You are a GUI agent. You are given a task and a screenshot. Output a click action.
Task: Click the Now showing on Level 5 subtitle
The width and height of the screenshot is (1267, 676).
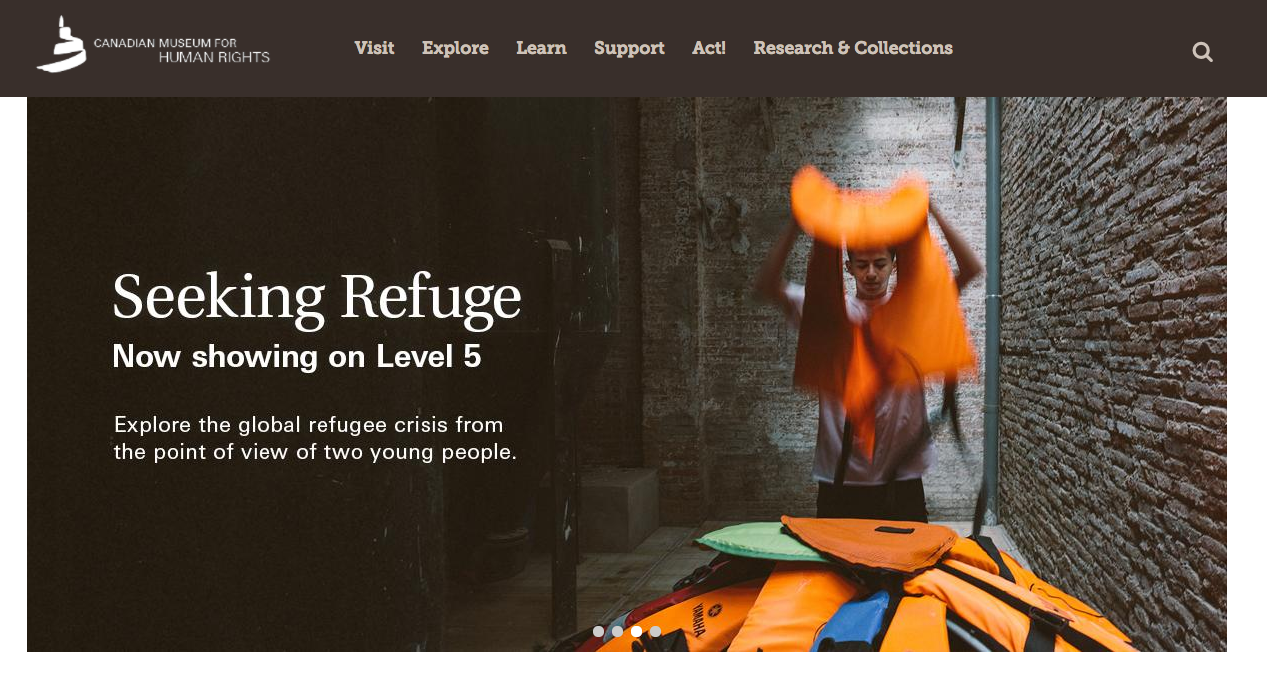click(x=297, y=356)
